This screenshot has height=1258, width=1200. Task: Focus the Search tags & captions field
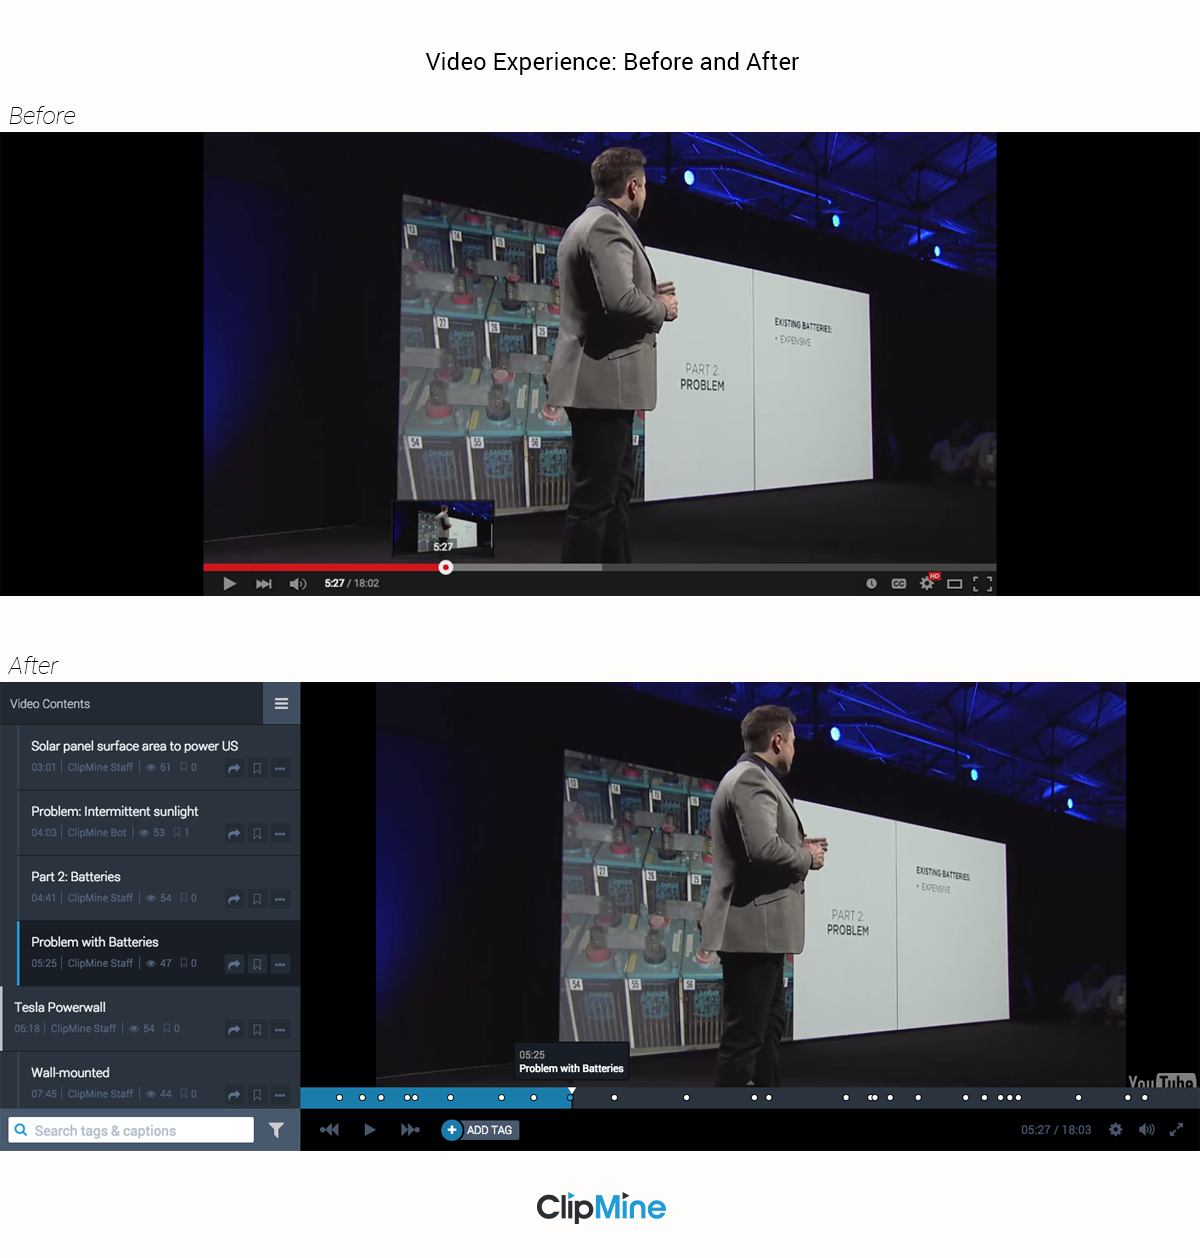pyautogui.click(x=131, y=1130)
